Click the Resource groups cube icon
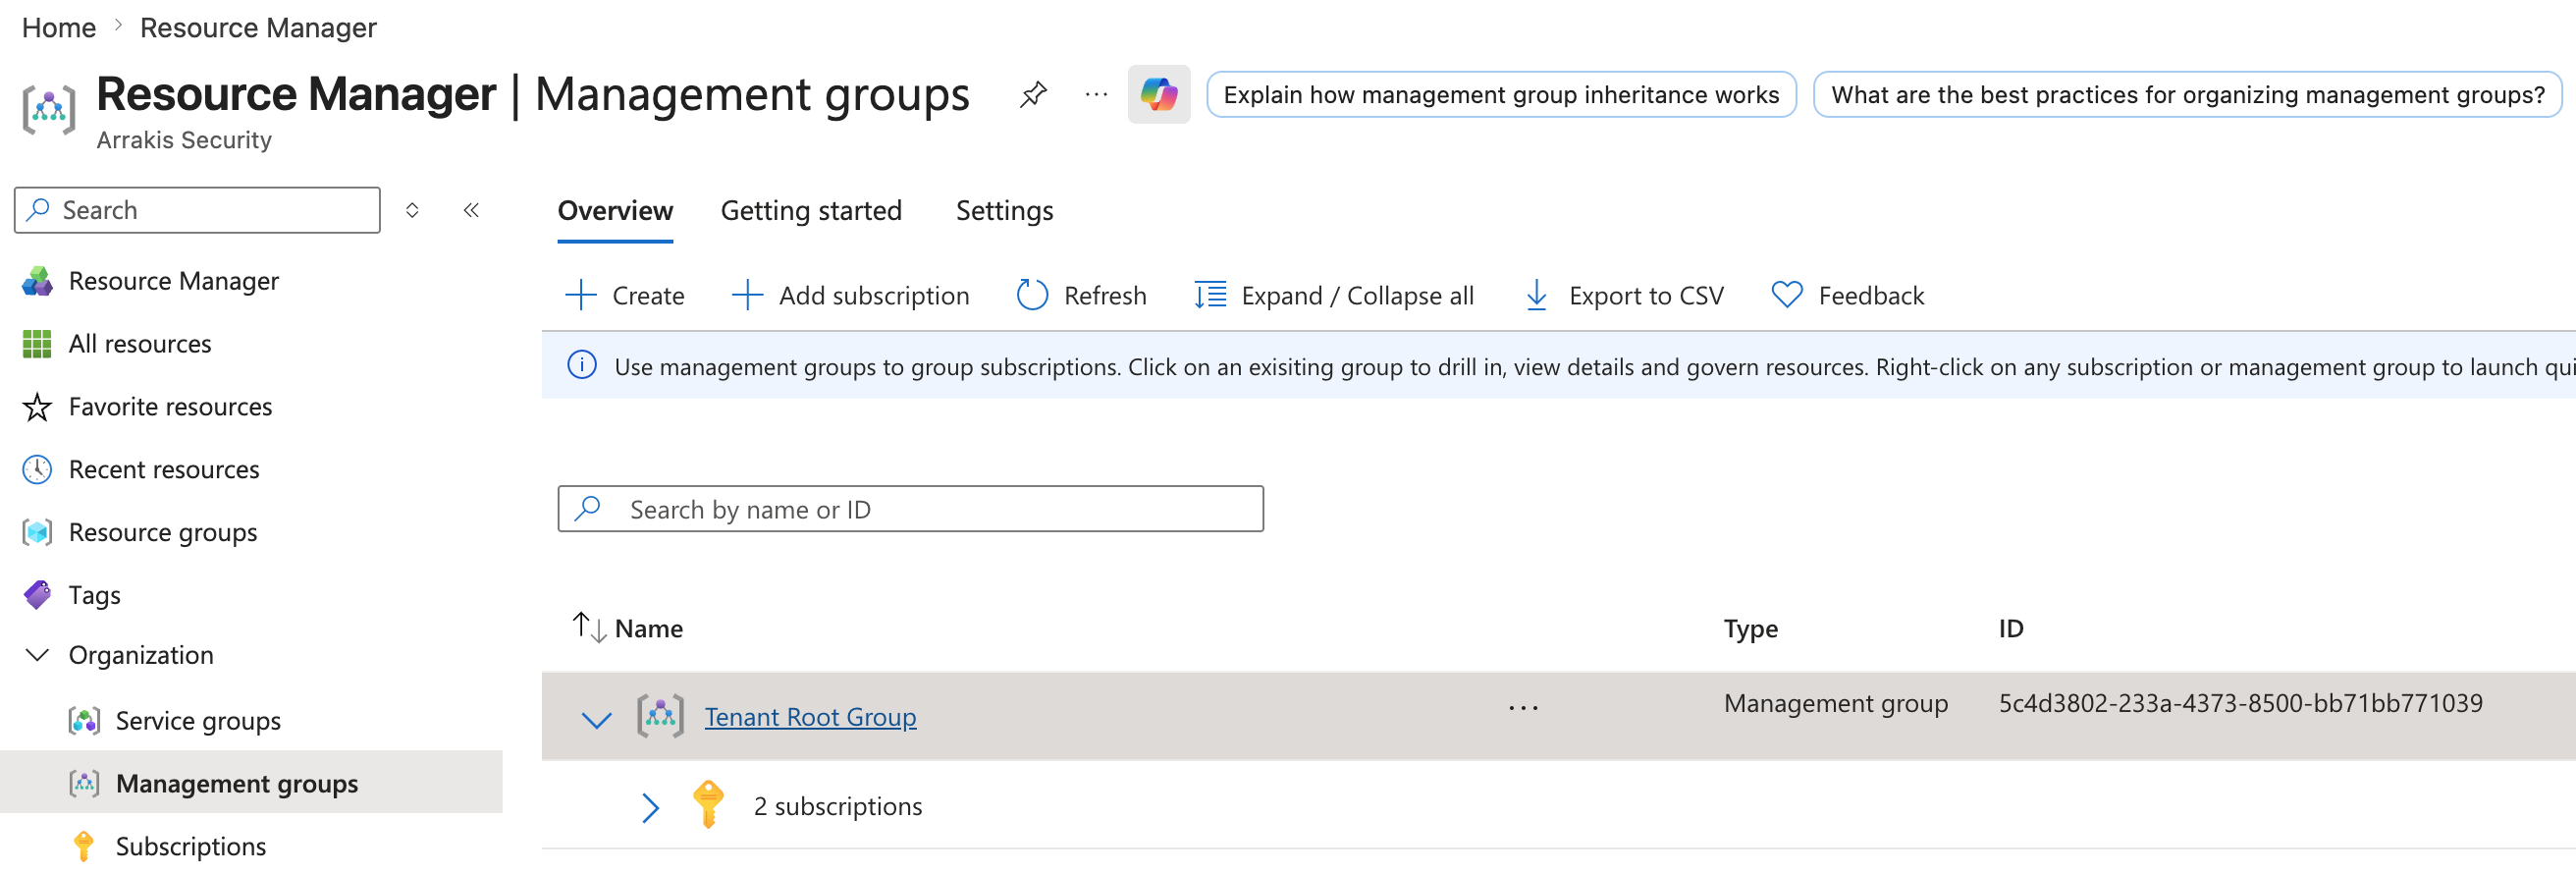Viewport: 2576px width, 874px height. pos(37,533)
